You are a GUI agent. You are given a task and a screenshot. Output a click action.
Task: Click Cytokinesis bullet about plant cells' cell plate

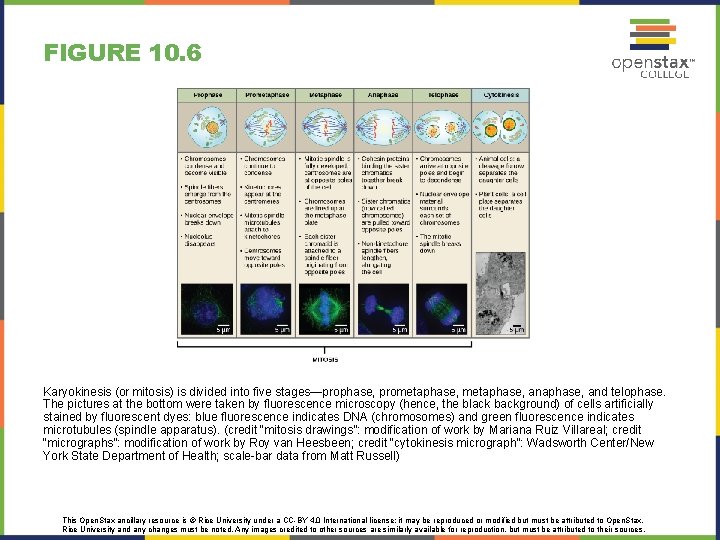coord(501,205)
